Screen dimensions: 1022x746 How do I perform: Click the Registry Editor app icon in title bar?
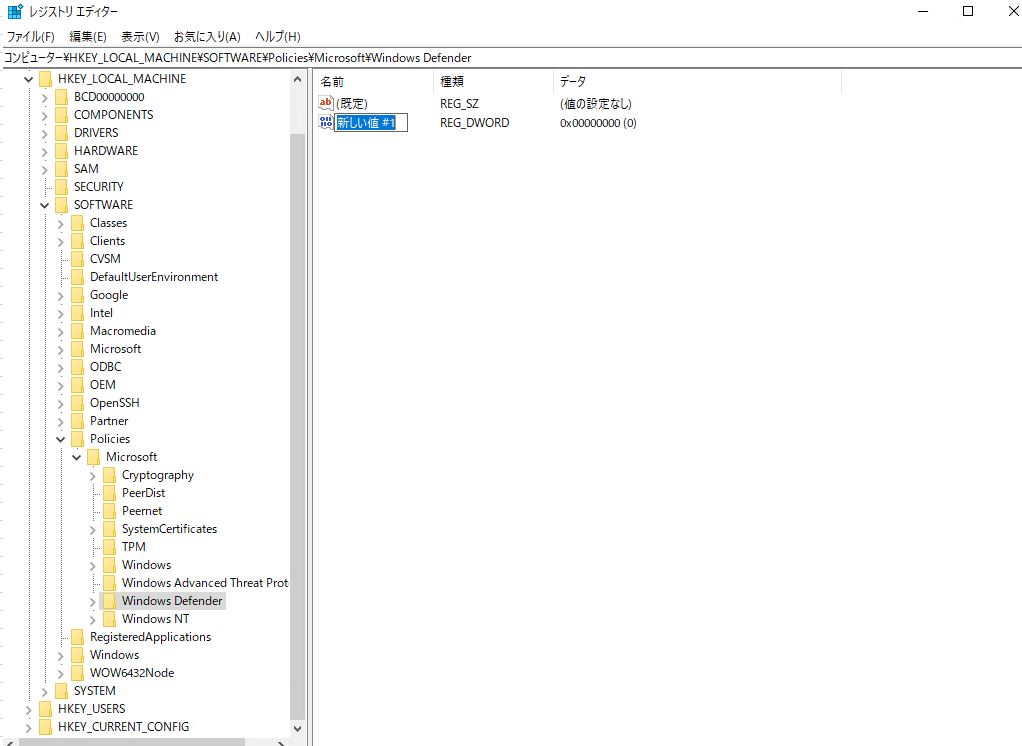15,11
